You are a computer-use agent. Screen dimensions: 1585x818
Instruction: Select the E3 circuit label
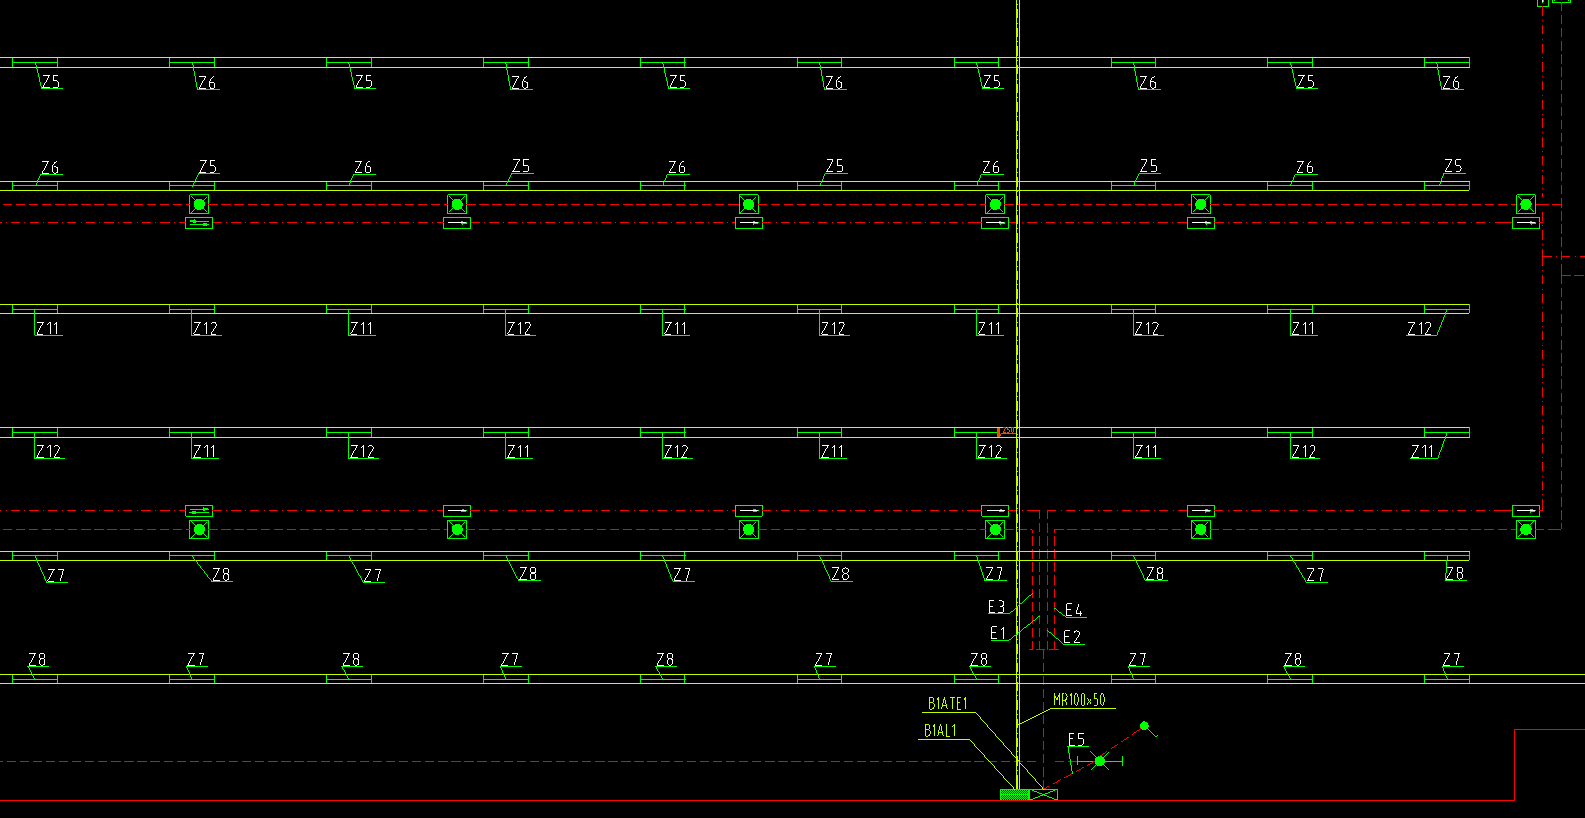(x=996, y=607)
